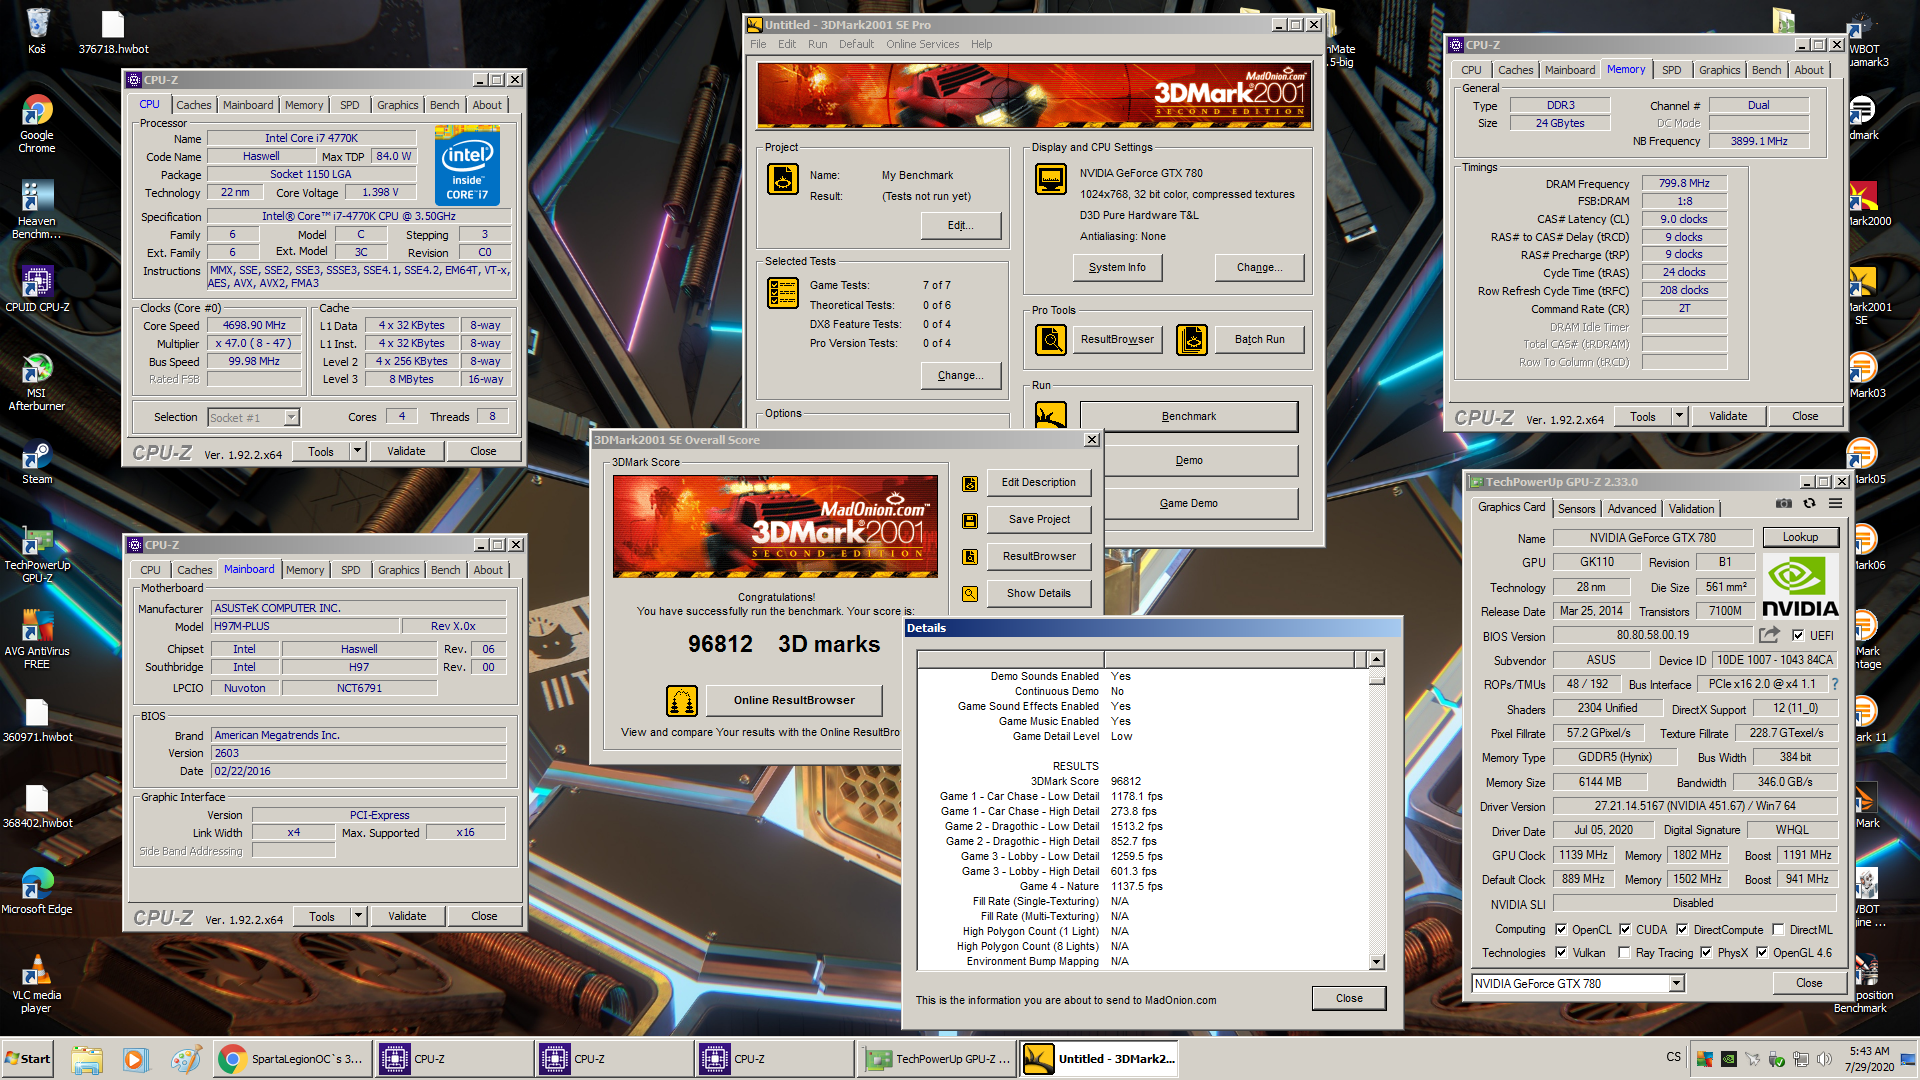Toggle the CUDA checkbox

pyautogui.click(x=1625, y=929)
